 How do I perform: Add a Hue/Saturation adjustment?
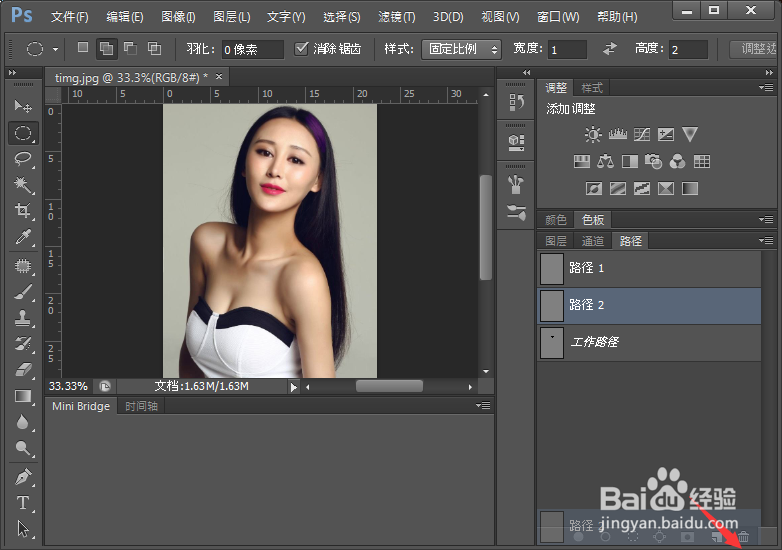click(x=582, y=161)
